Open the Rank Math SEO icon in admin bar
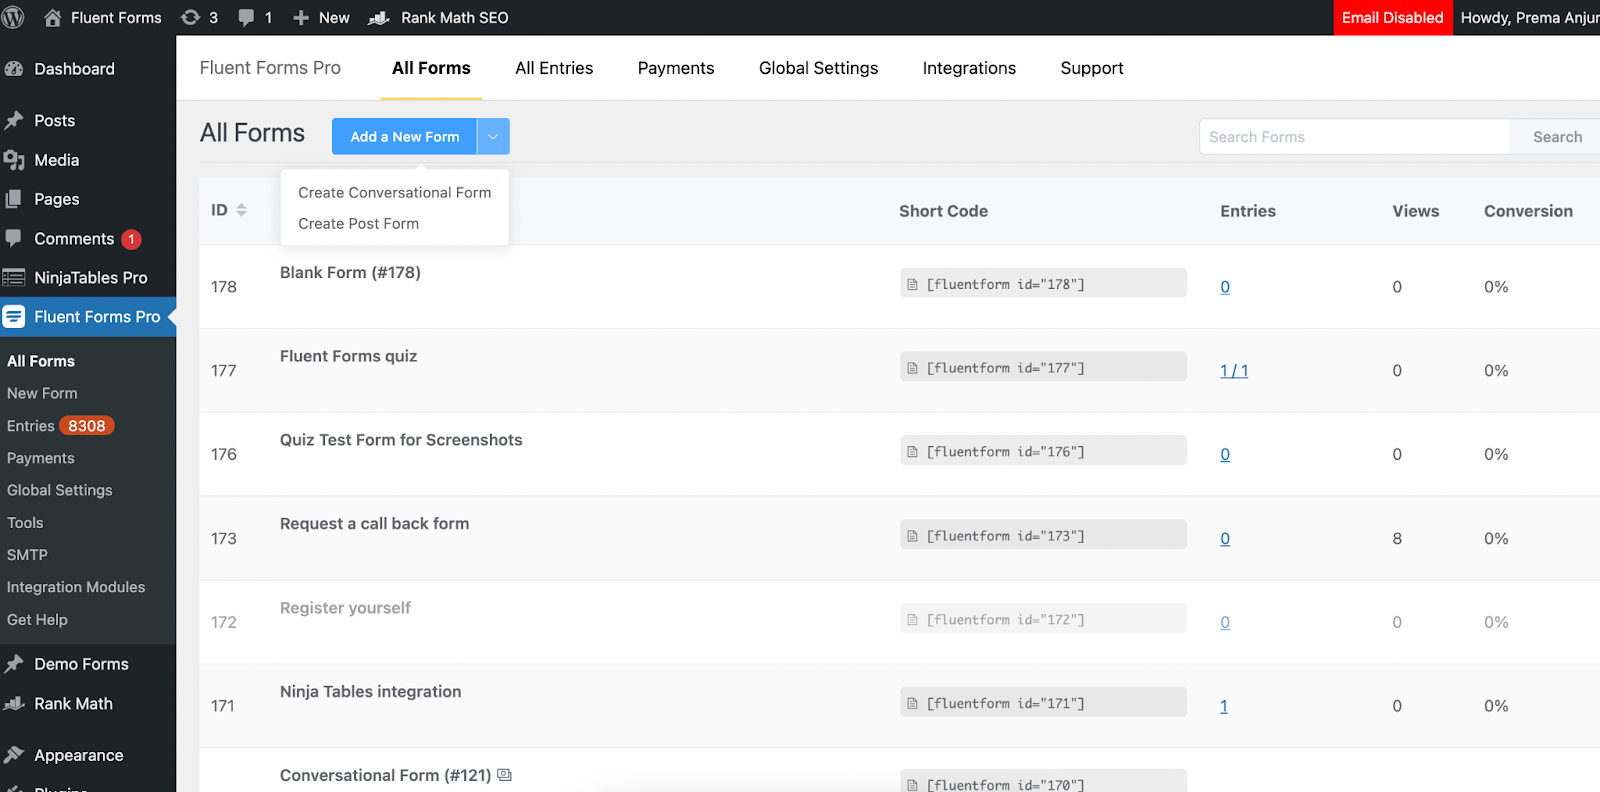The image size is (1600, 792). pos(379,18)
